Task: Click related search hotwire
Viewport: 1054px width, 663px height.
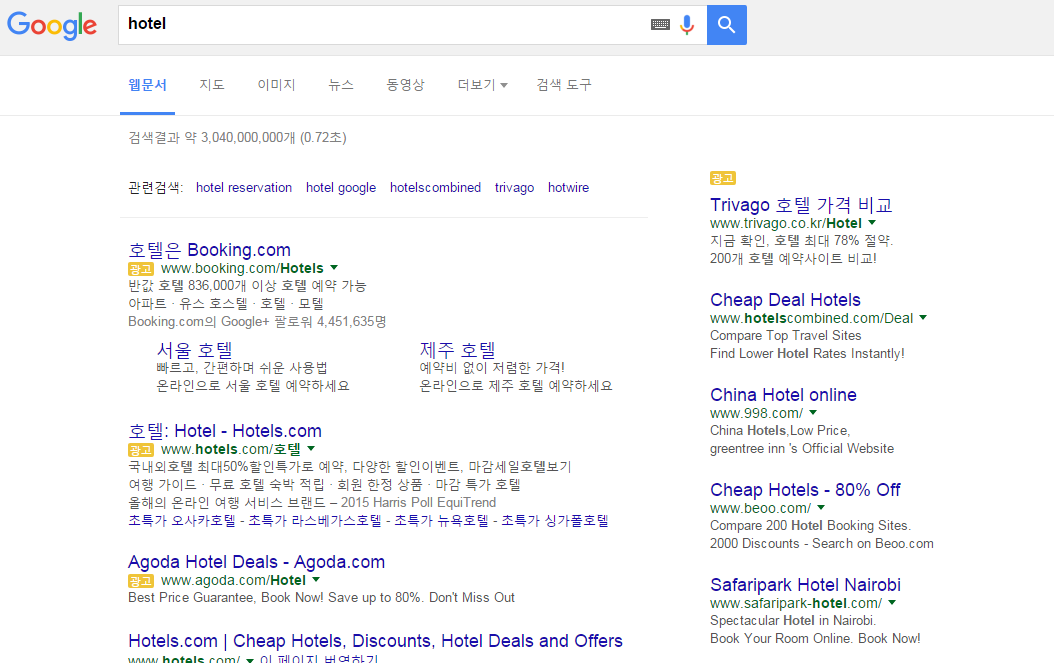Action: click(568, 188)
